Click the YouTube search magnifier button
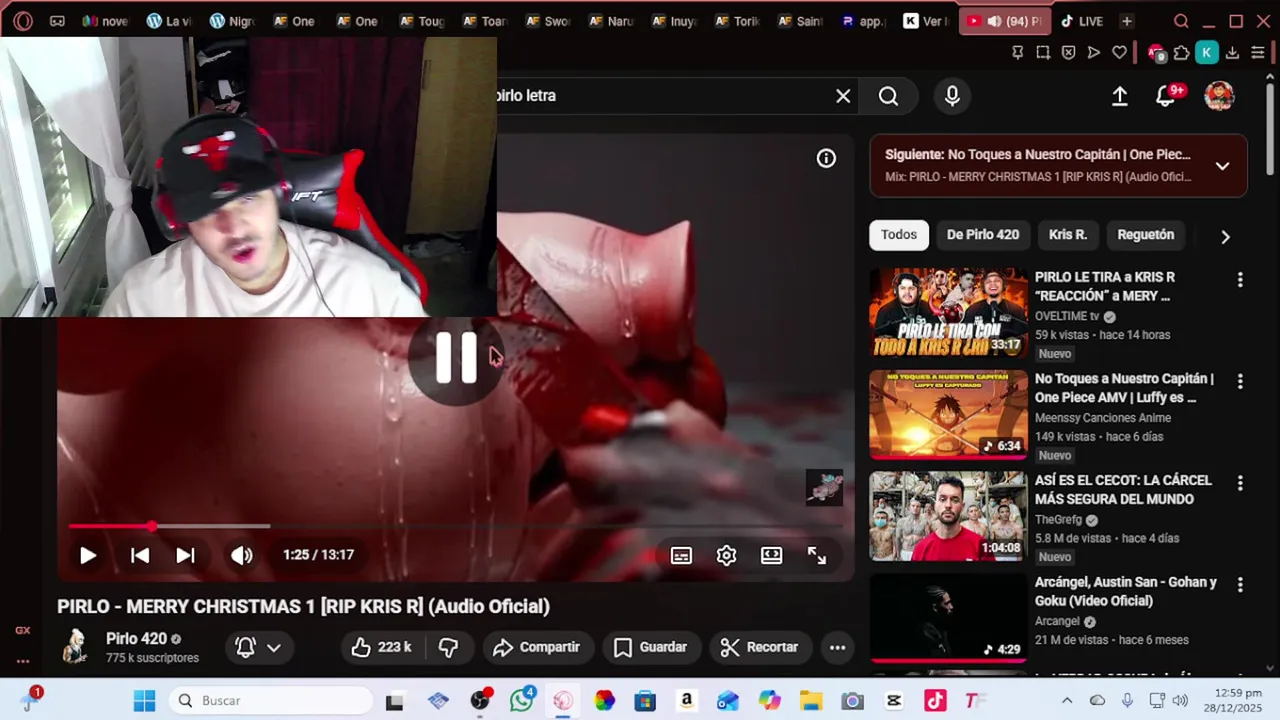 click(x=888, y=96)
